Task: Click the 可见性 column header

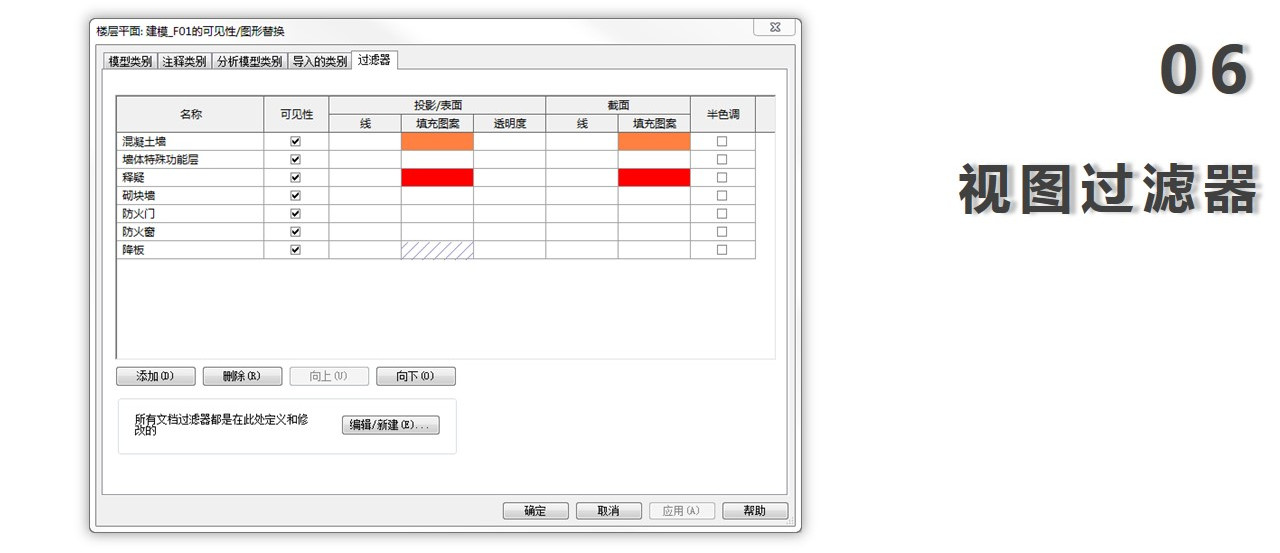Action: pos(296,114)
